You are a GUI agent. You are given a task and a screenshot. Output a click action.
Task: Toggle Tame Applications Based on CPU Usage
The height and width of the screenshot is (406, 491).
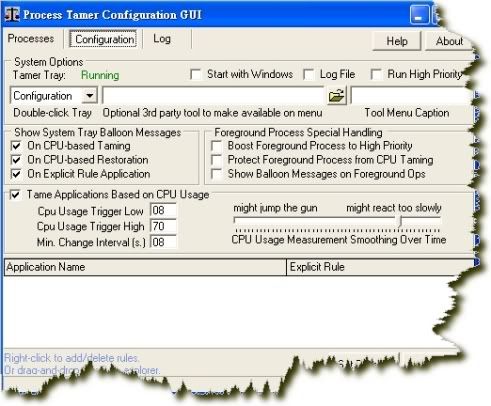click(x=15, y=194)
